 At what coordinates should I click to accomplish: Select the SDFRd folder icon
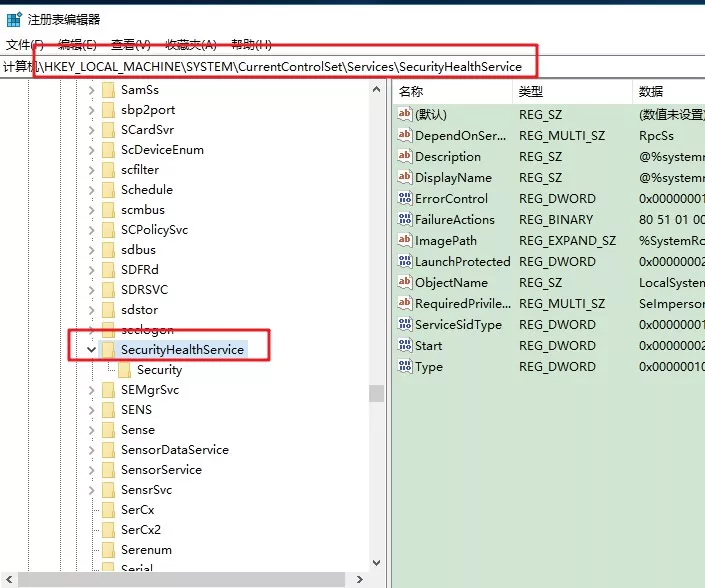click(108, 270)
